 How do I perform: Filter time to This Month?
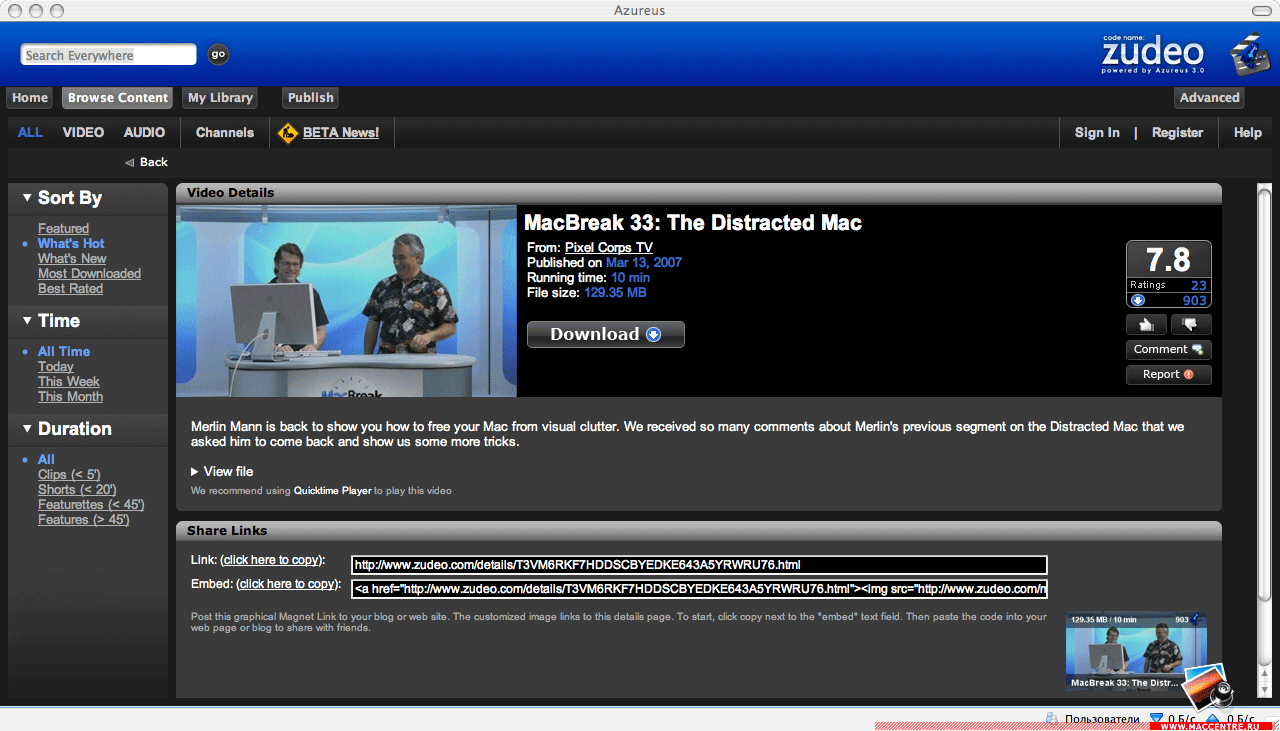coord(70,396)
